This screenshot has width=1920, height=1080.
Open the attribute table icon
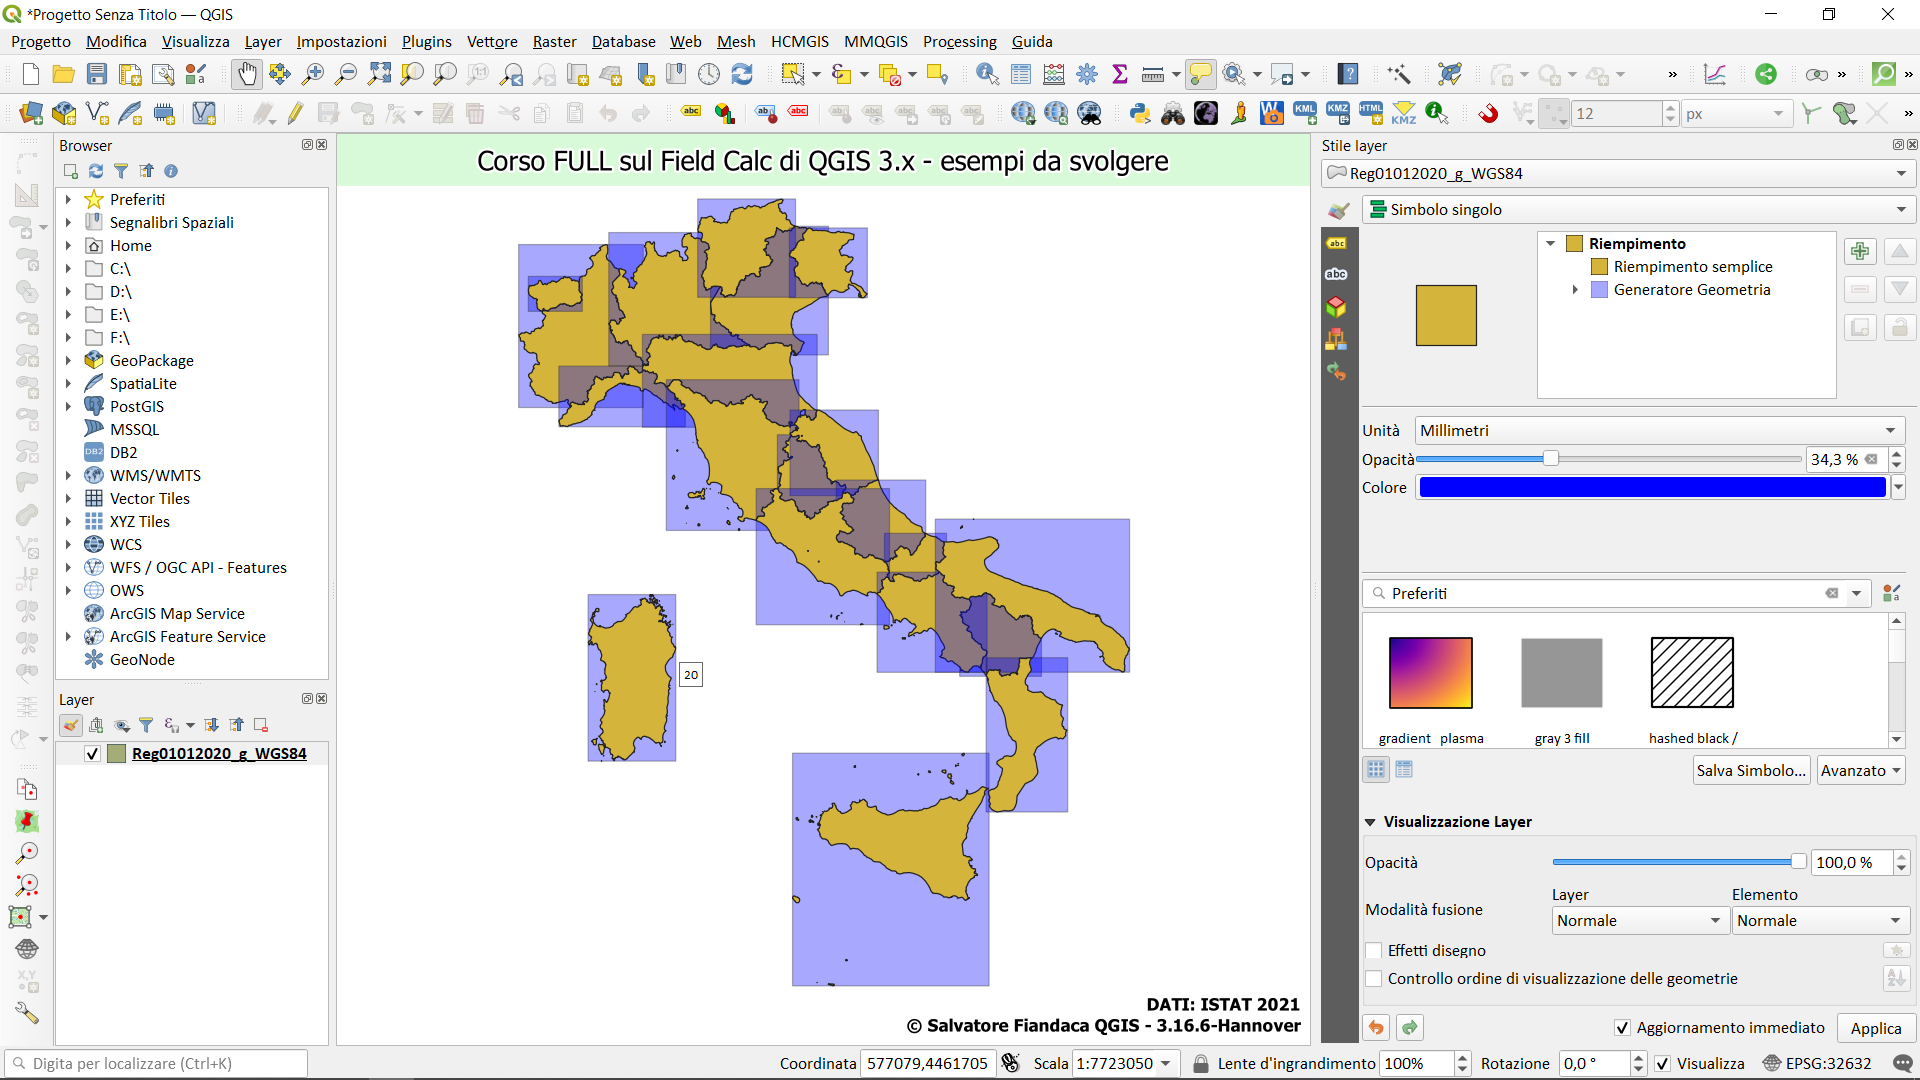(1021, 74)
